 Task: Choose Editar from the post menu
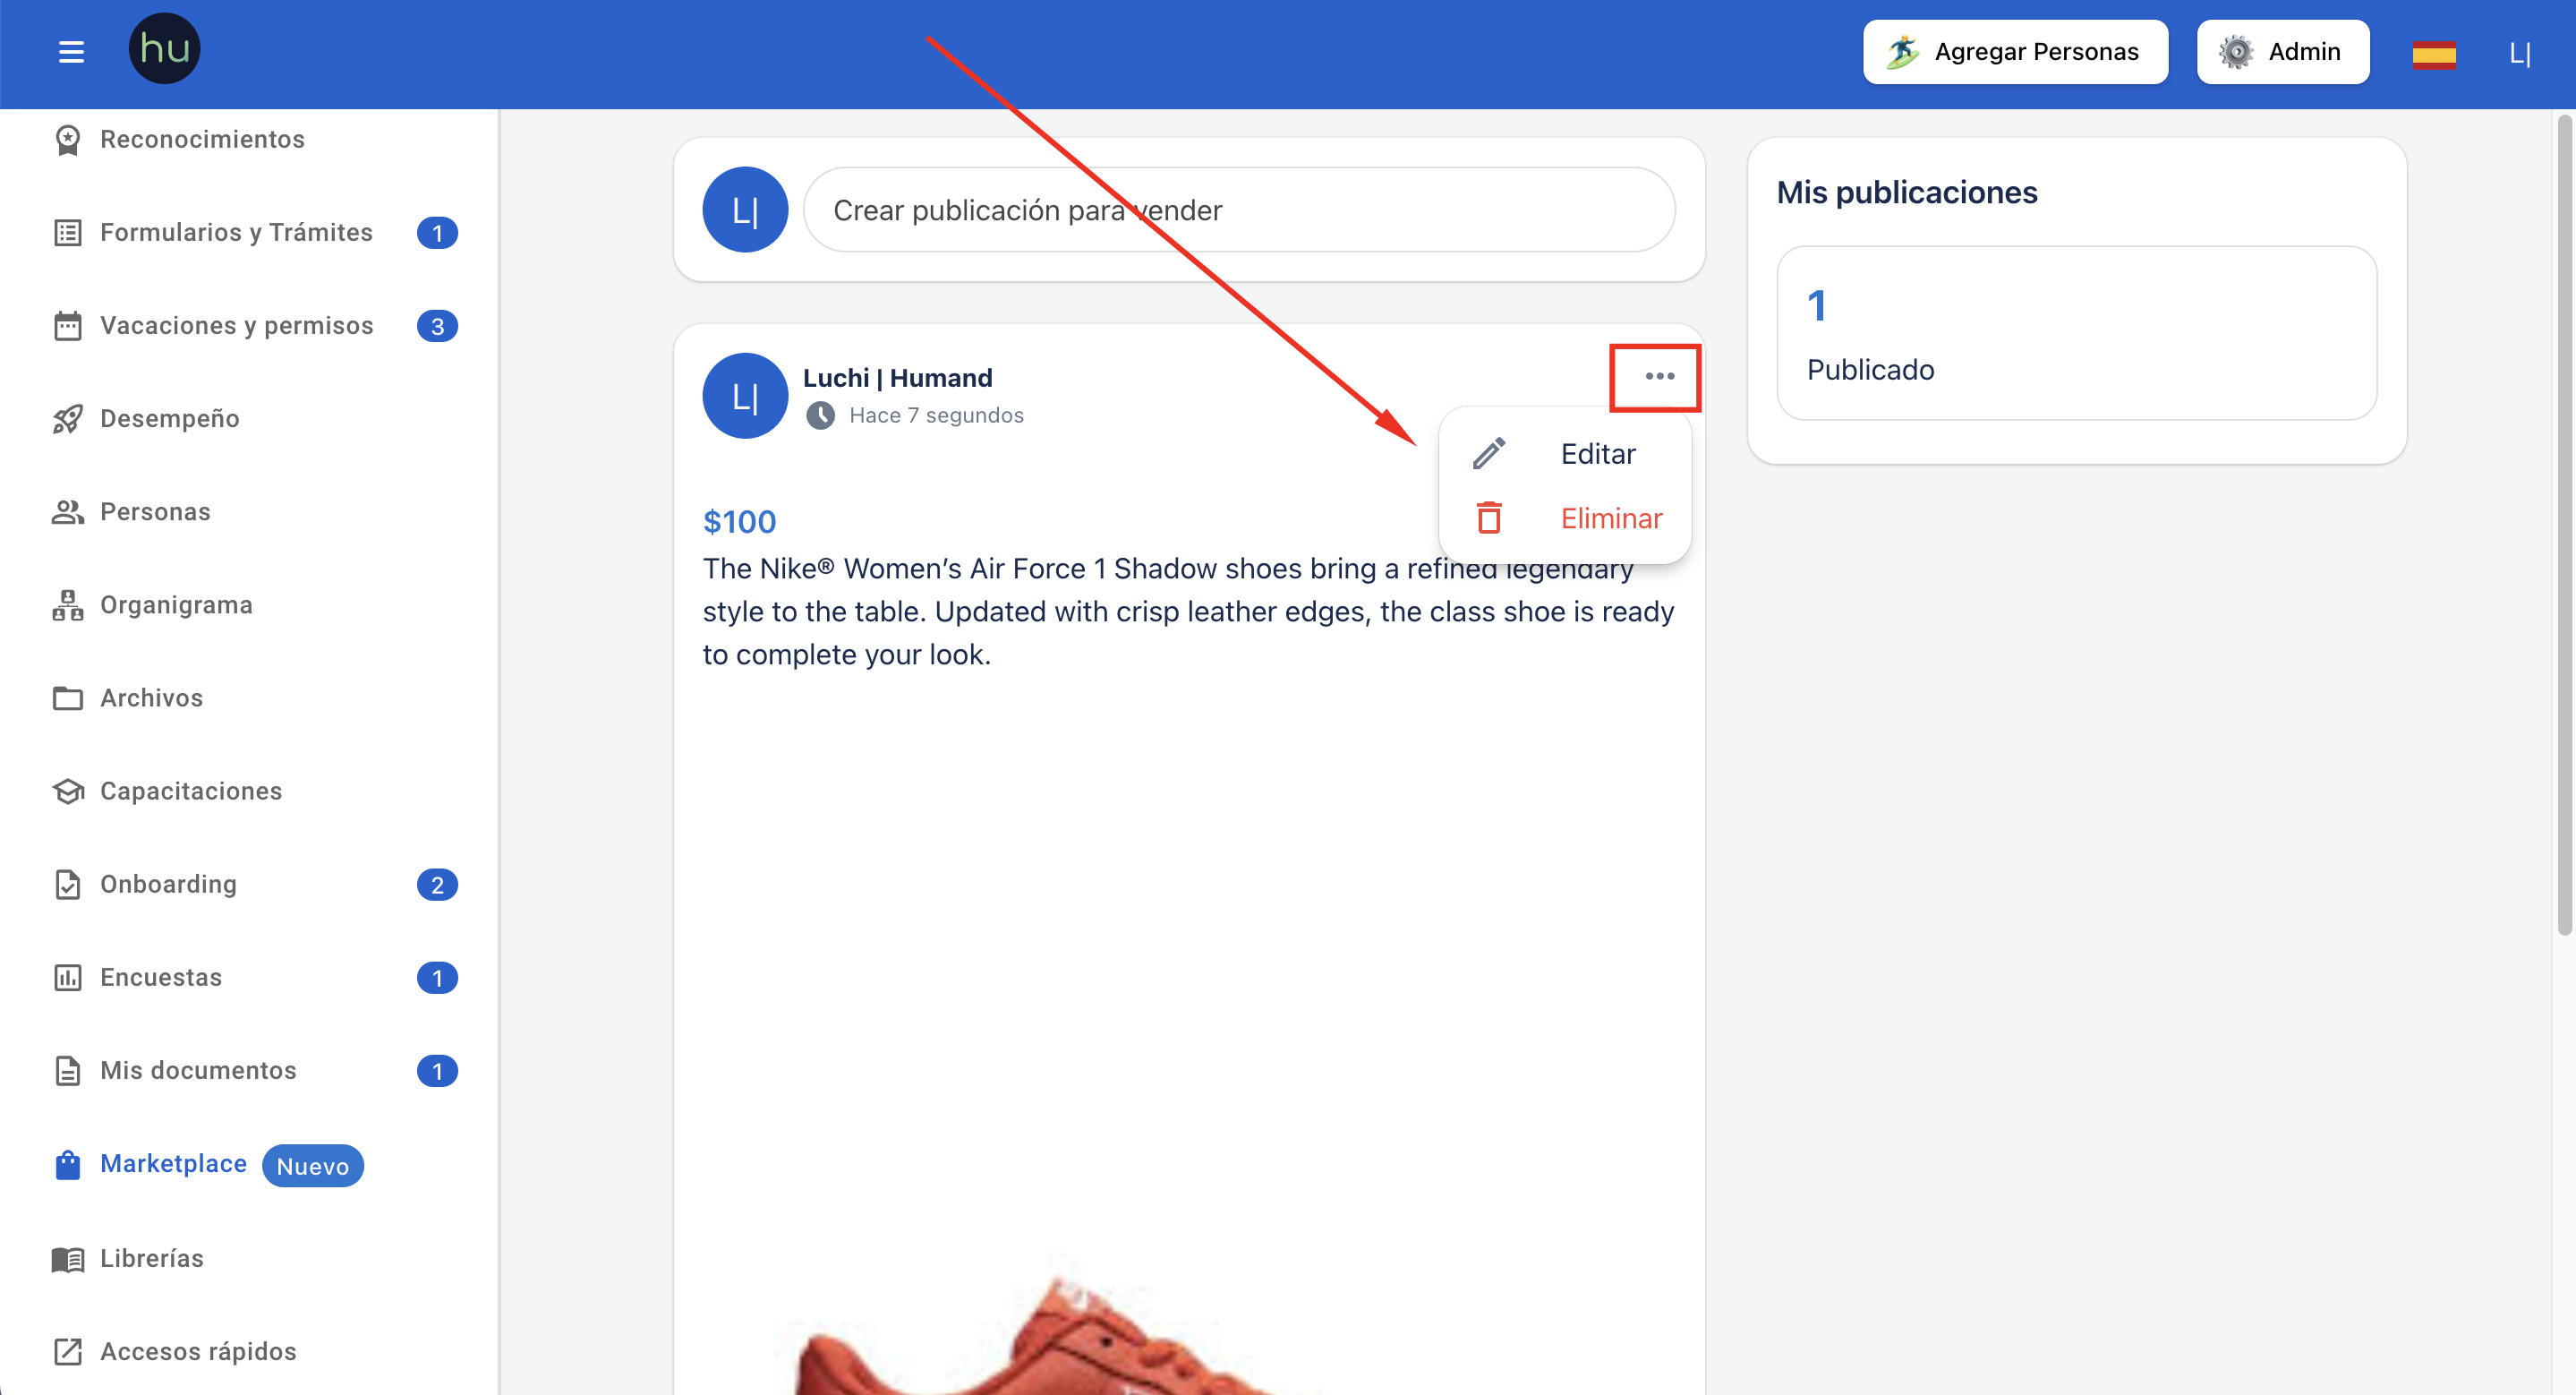(x=1565, y=453)
